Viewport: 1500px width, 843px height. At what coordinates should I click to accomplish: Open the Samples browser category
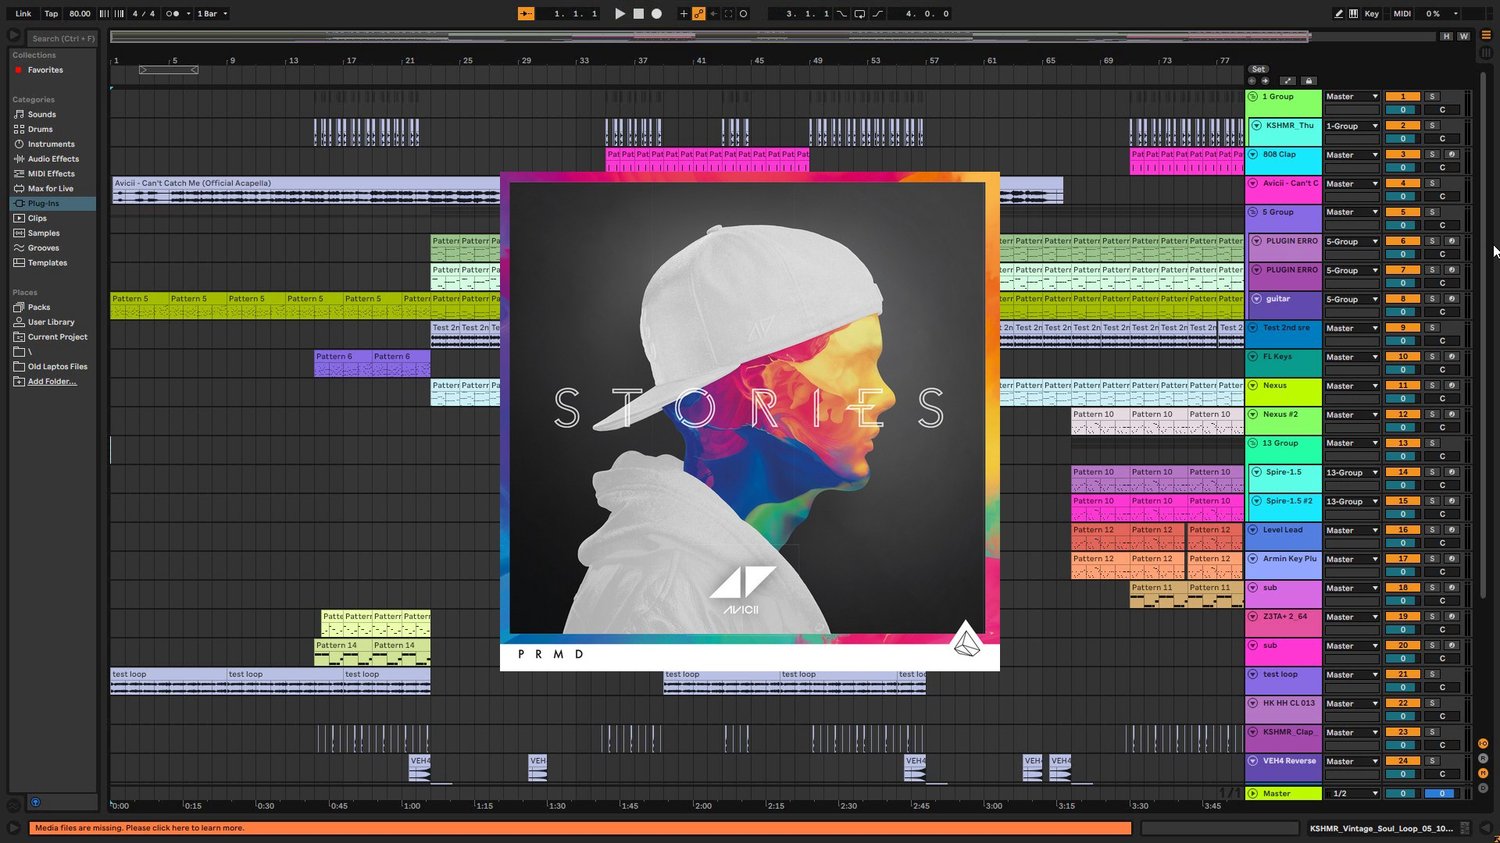click(x=43, y=233)
